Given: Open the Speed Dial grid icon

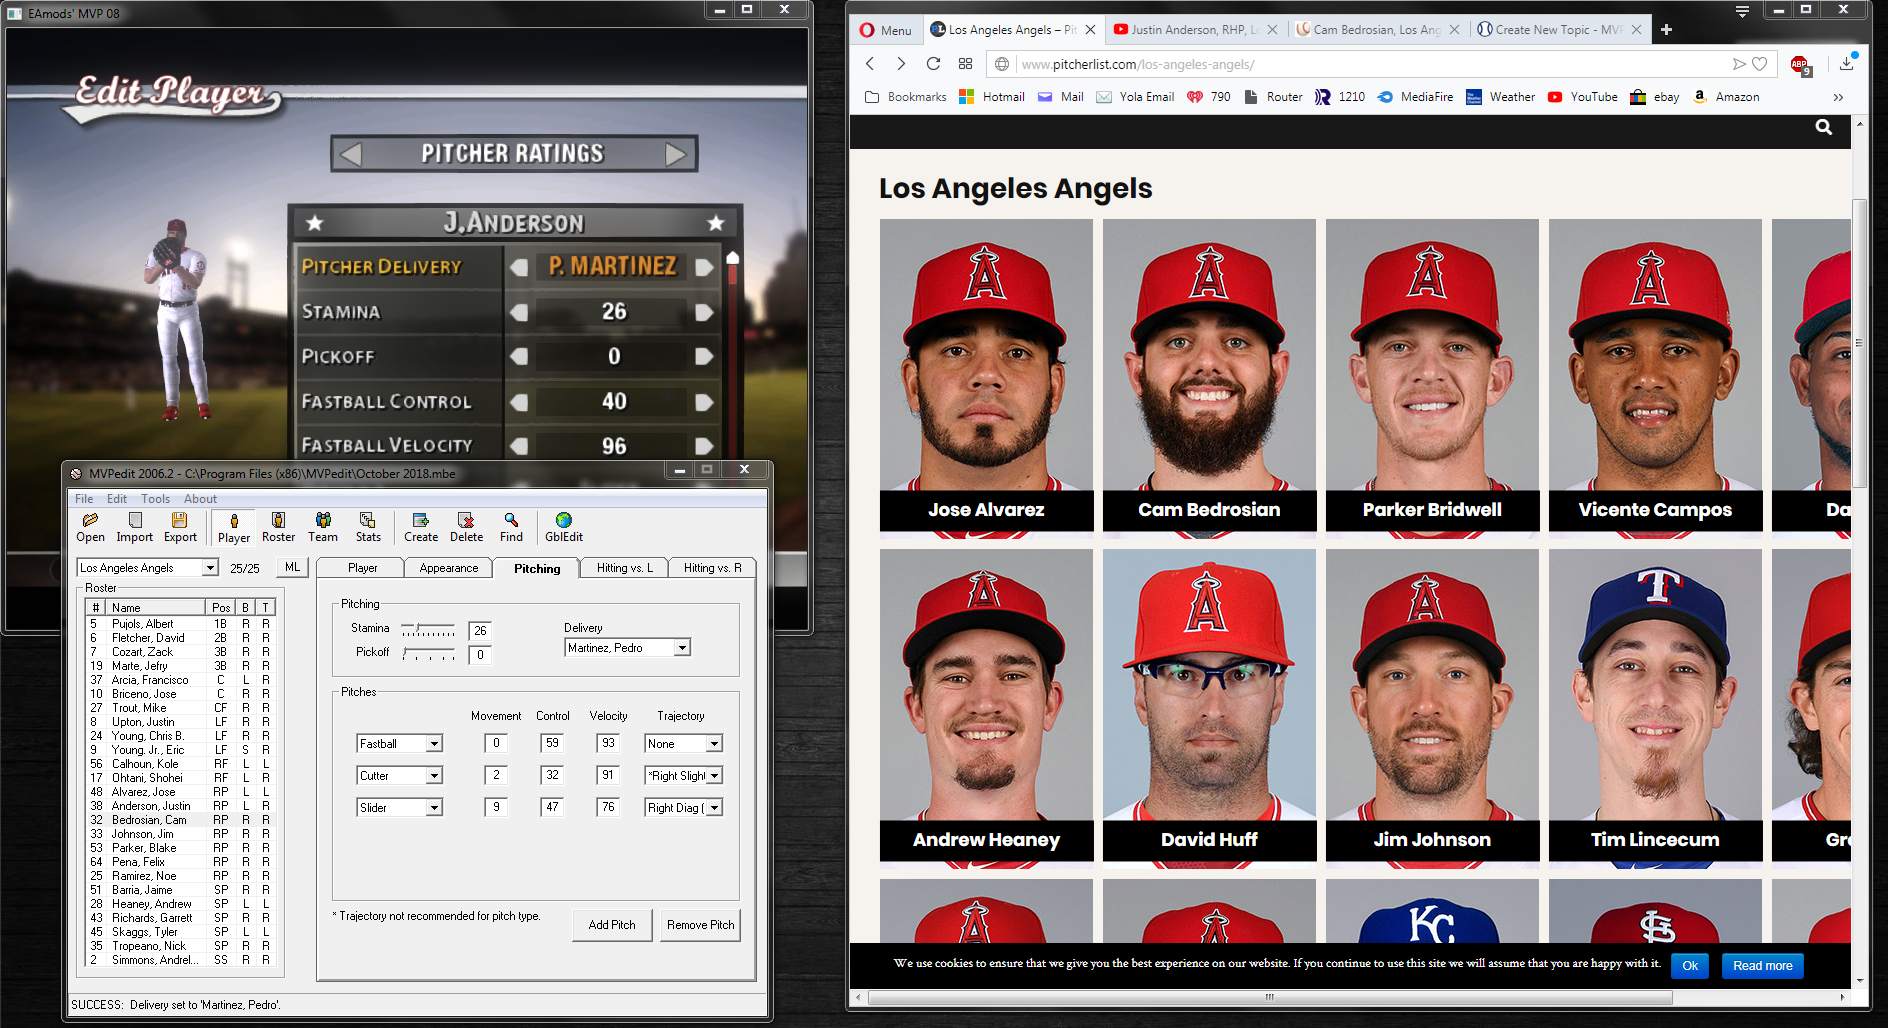Looking at the screenshot, I should [965, 64].
